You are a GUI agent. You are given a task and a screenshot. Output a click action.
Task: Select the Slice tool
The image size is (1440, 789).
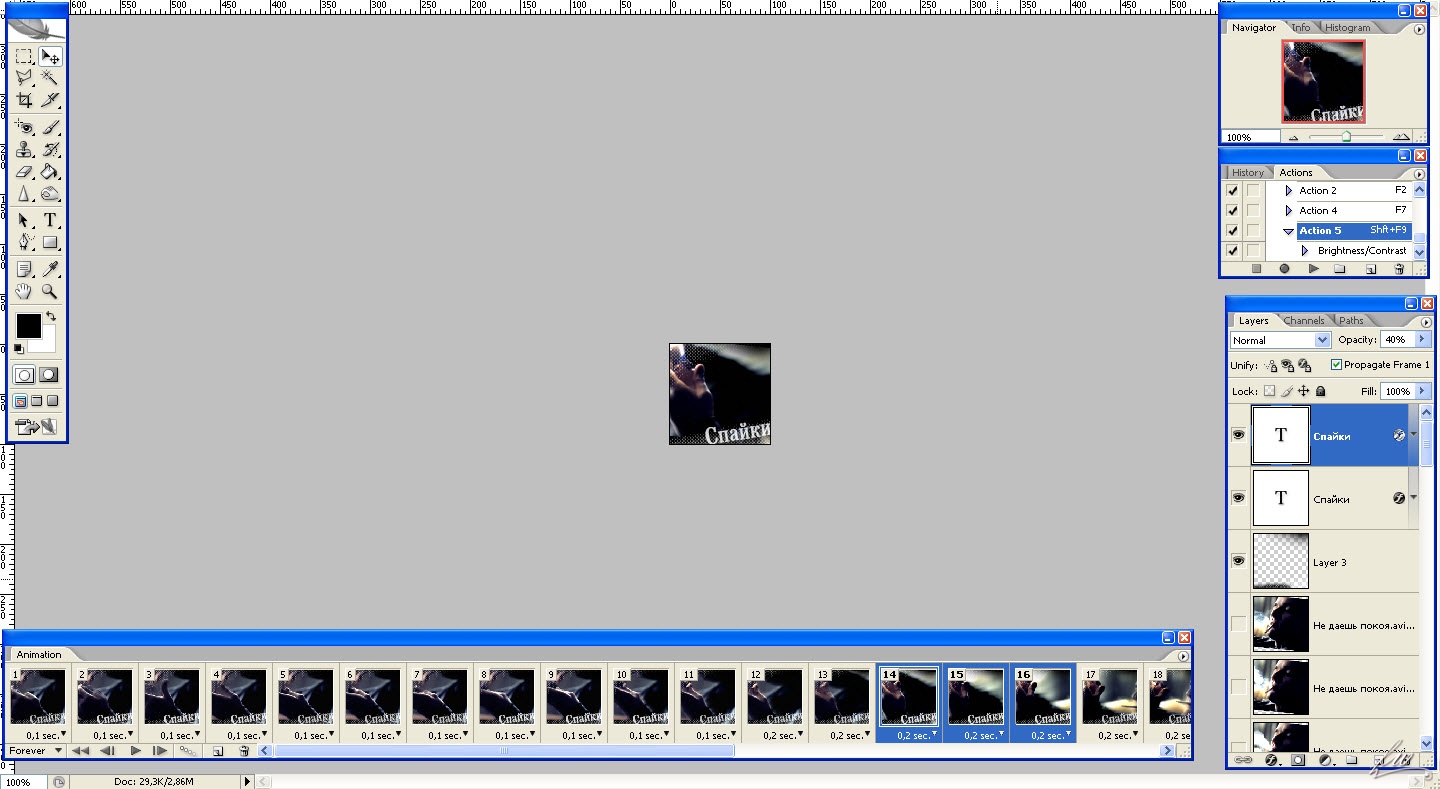(50, 100)
